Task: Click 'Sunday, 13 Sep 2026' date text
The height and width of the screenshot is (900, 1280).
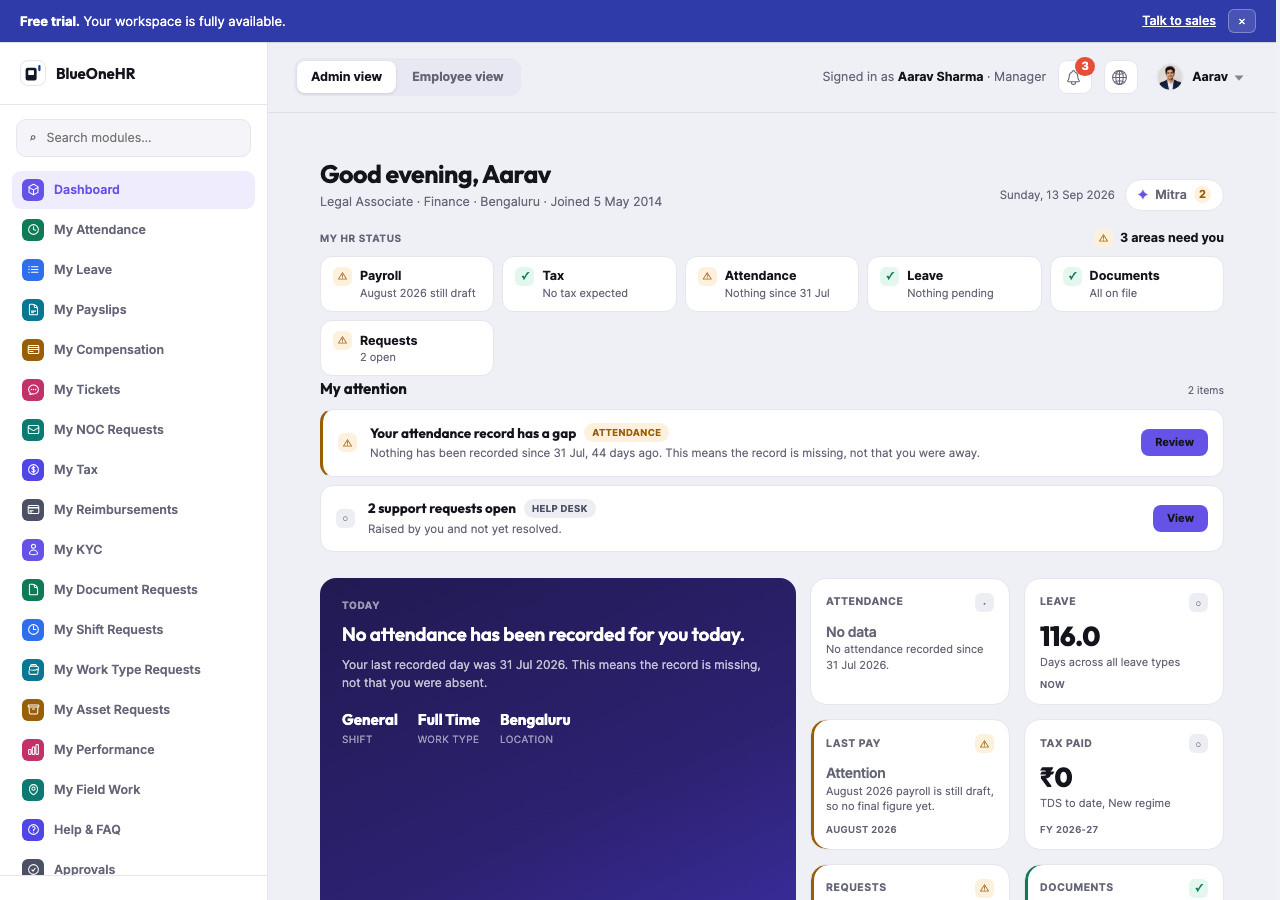Action: (1057, 195)
